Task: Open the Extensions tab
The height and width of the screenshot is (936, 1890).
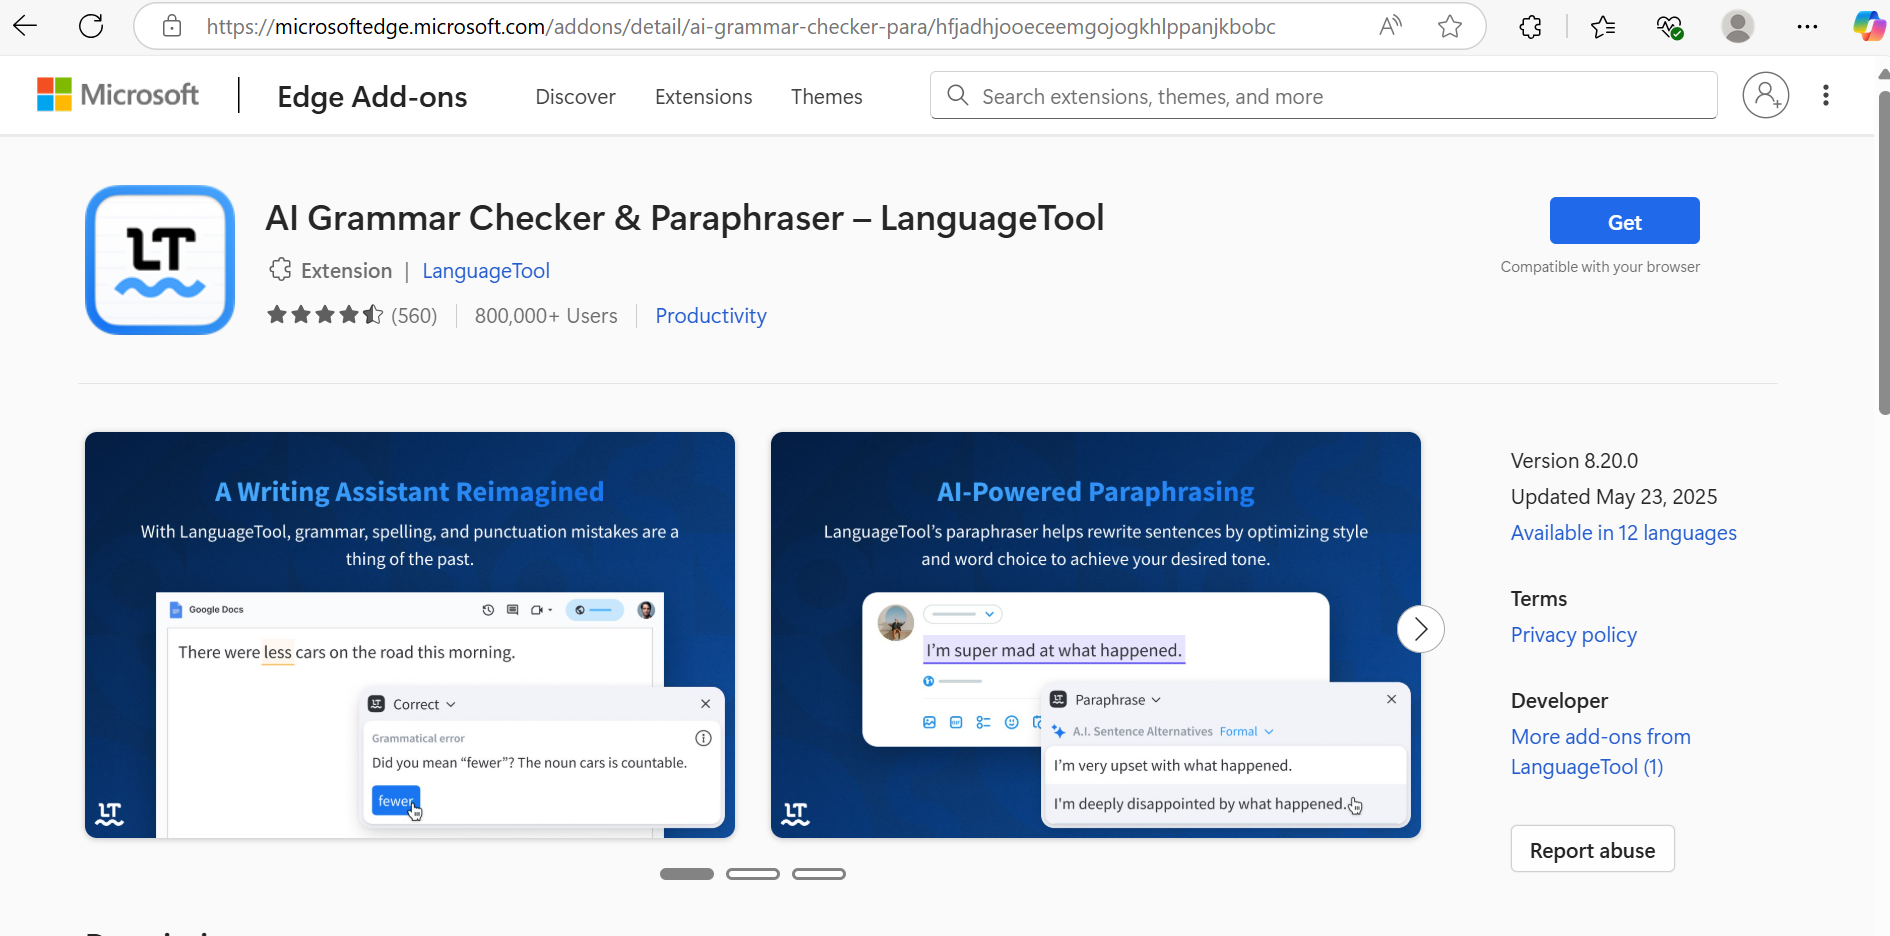Action: pos(703,97)
